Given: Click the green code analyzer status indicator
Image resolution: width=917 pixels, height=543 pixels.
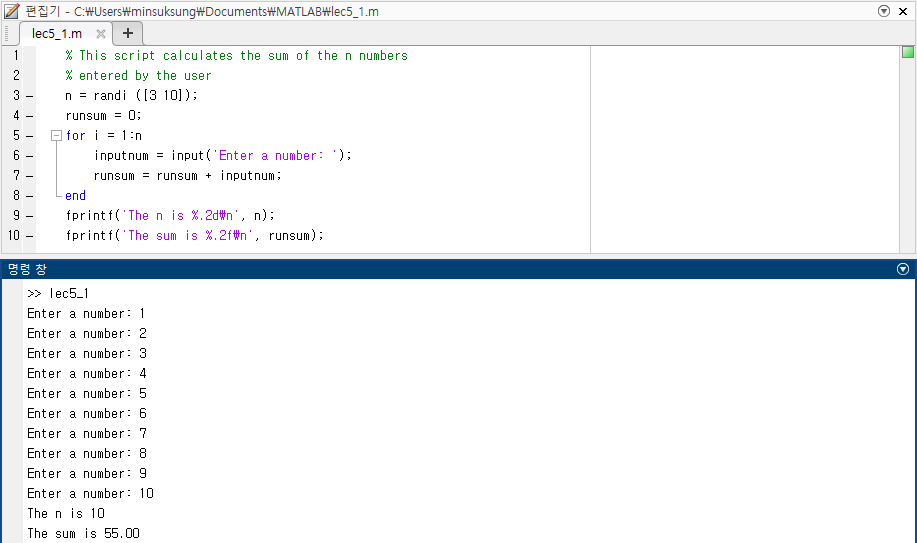Looking at the screenshot, I should tap(908, 52).
